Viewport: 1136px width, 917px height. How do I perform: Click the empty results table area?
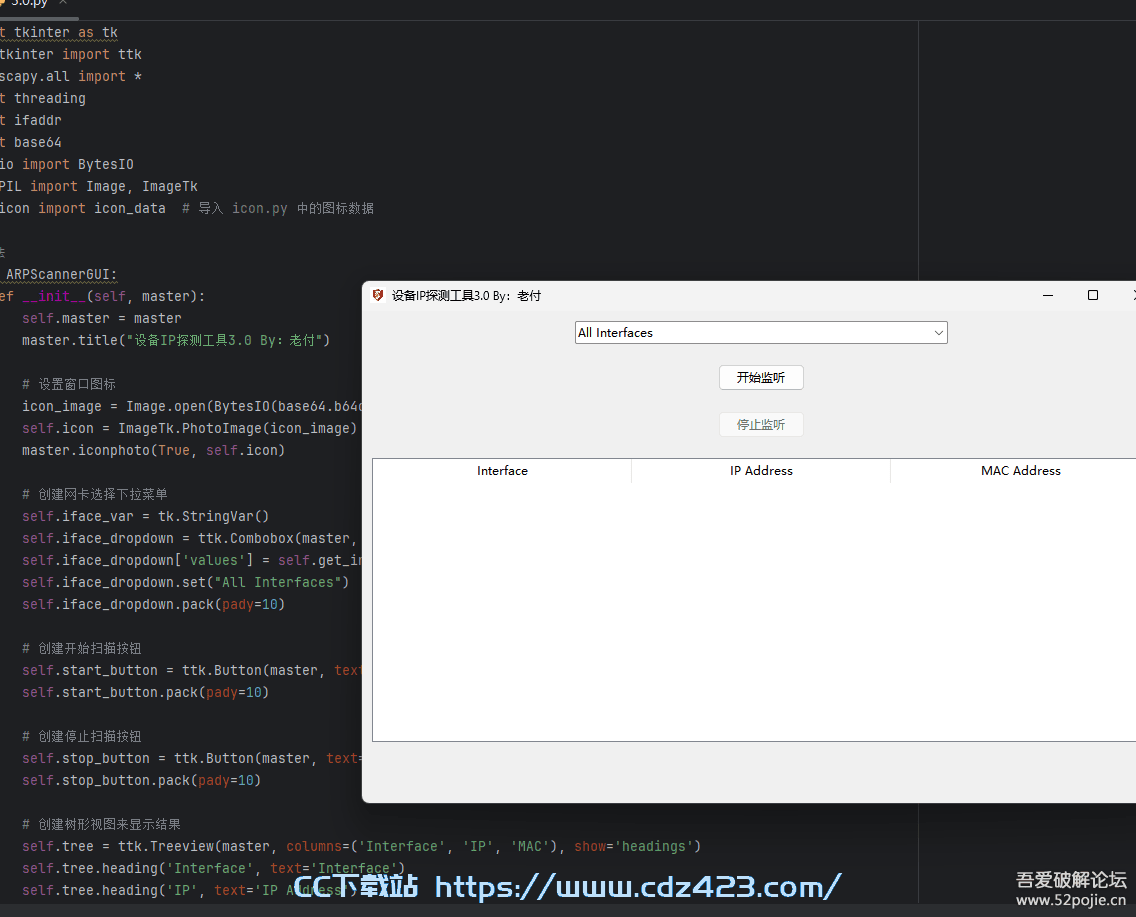(753, 611)
